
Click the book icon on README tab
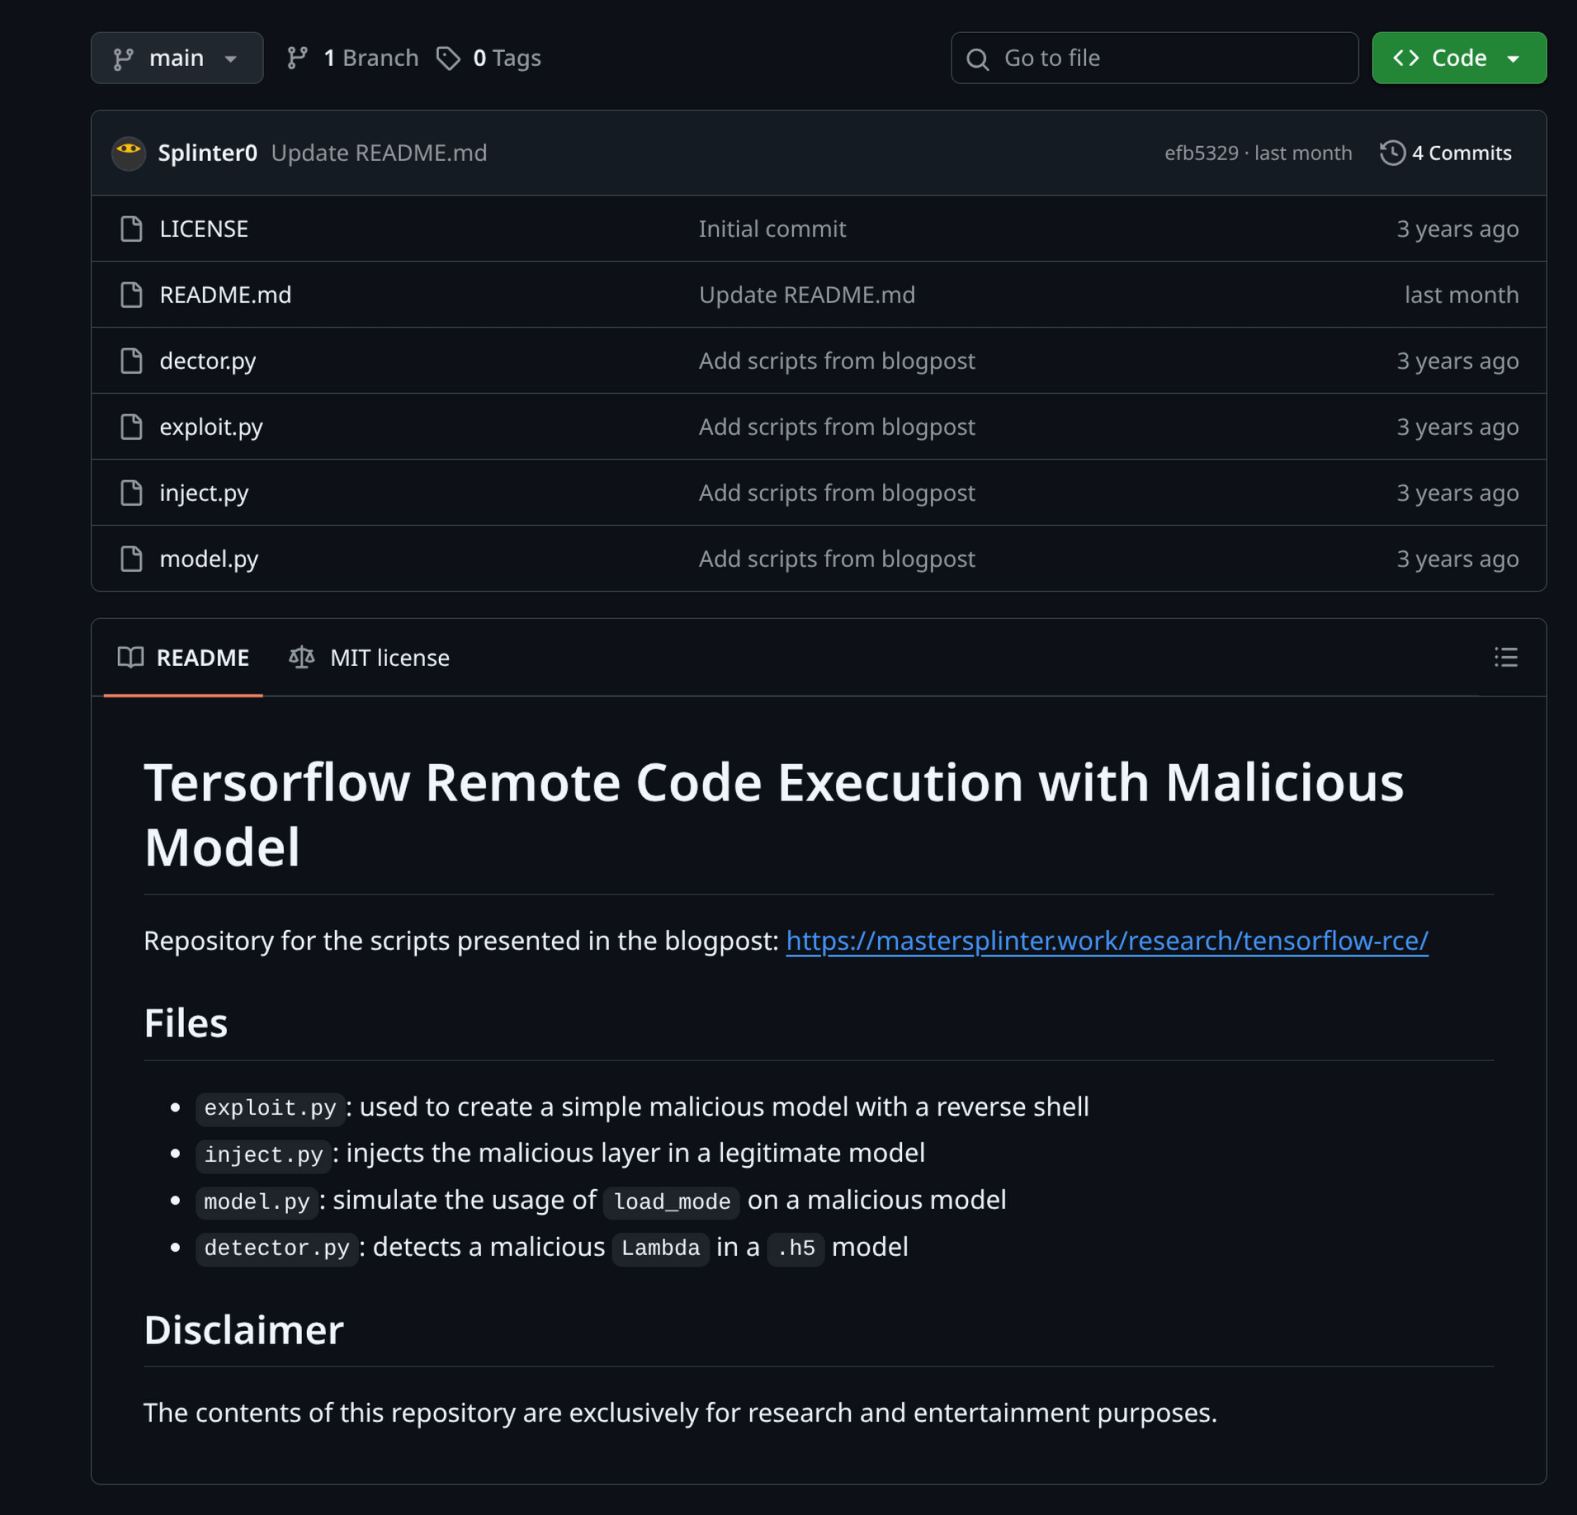pos(131,657)
